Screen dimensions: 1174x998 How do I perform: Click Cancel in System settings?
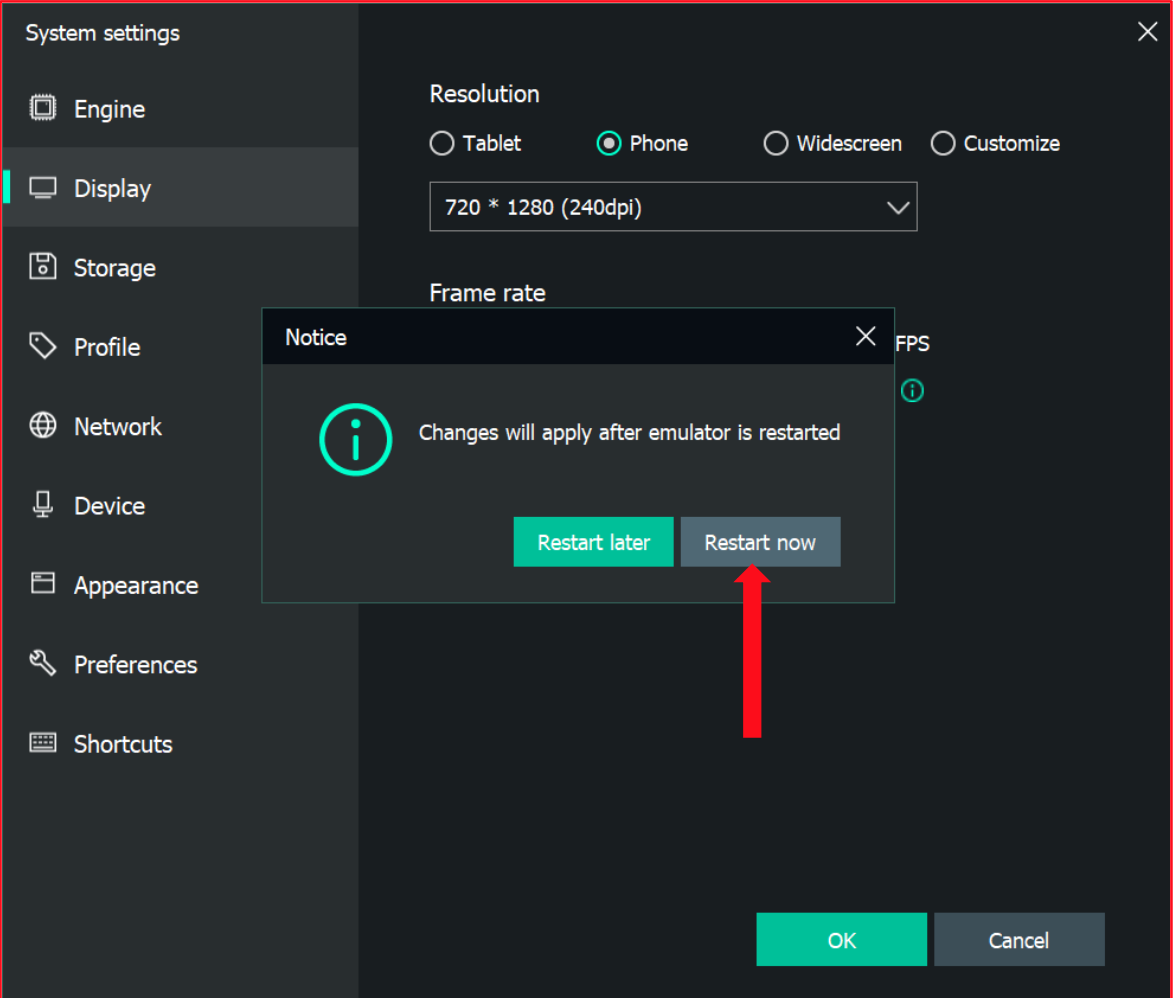[1018, 940]
